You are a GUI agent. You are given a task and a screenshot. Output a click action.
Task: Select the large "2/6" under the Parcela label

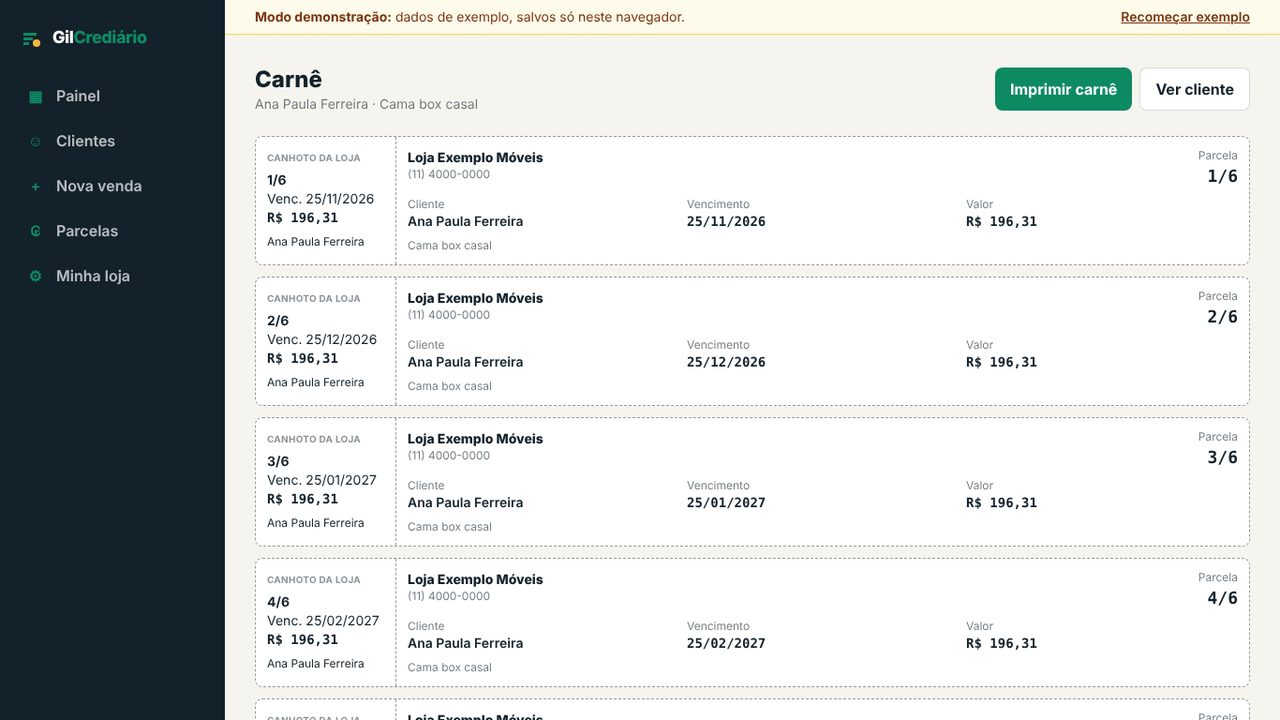coord(1222,317)
